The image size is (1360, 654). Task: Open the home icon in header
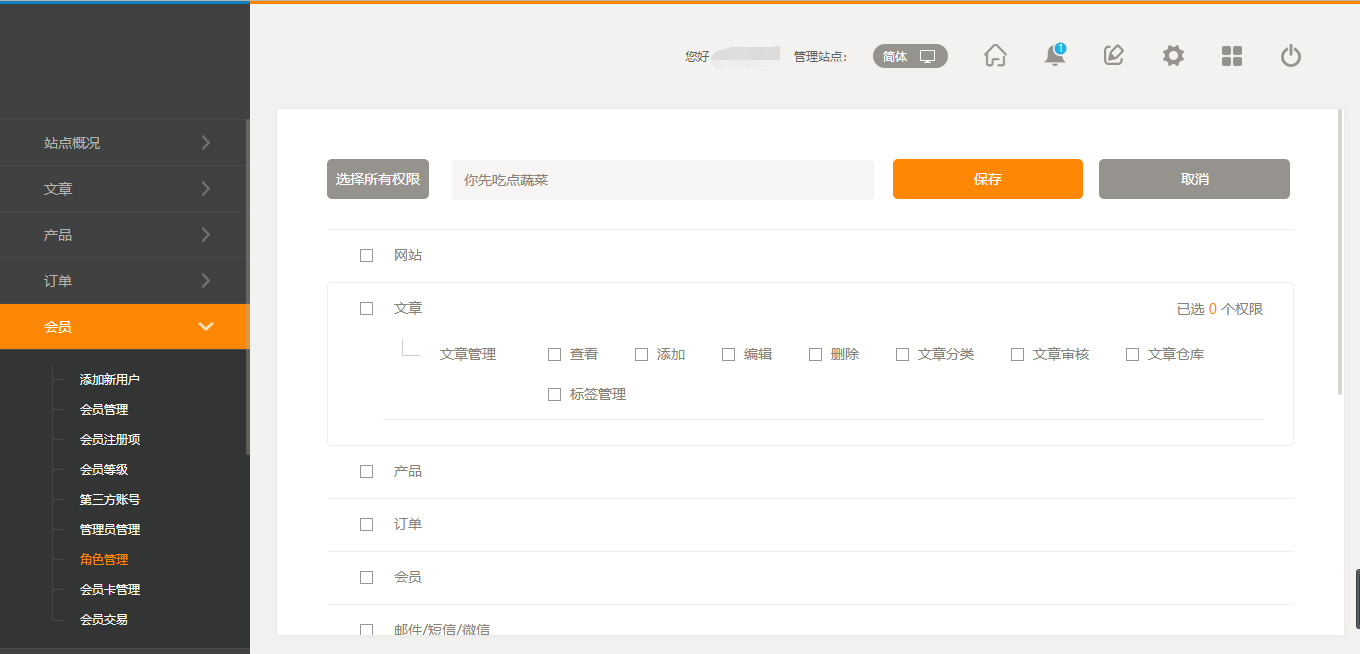pos(995,56)
